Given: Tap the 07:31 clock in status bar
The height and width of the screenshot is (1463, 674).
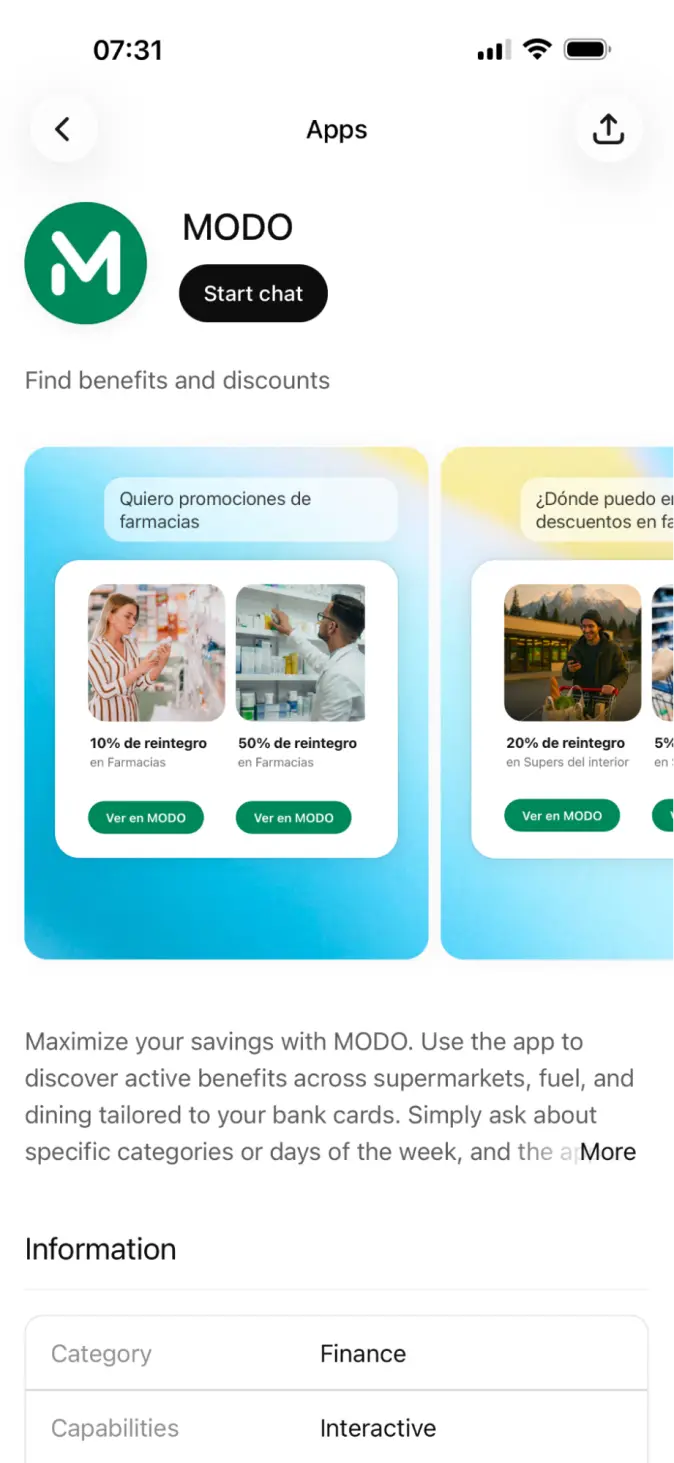Looking at the screenshot, I should point(128,50).
